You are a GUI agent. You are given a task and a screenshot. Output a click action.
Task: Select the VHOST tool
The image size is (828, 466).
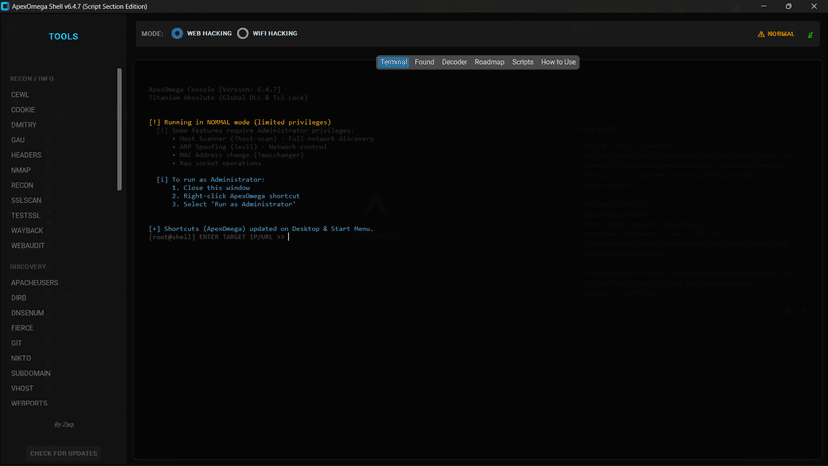22,388
